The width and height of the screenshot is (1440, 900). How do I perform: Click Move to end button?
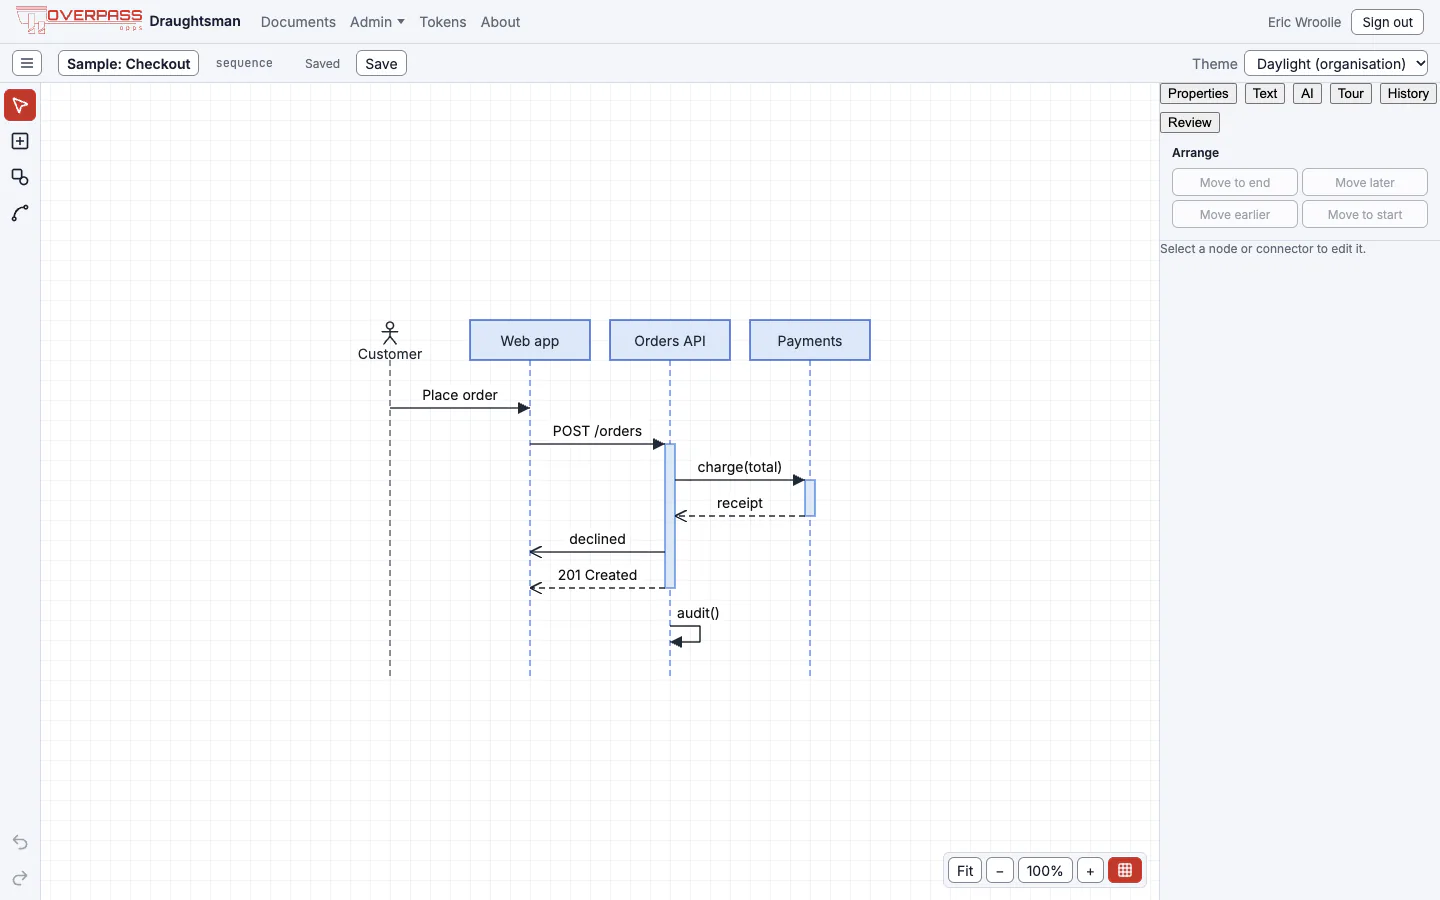coord(1235,182)
